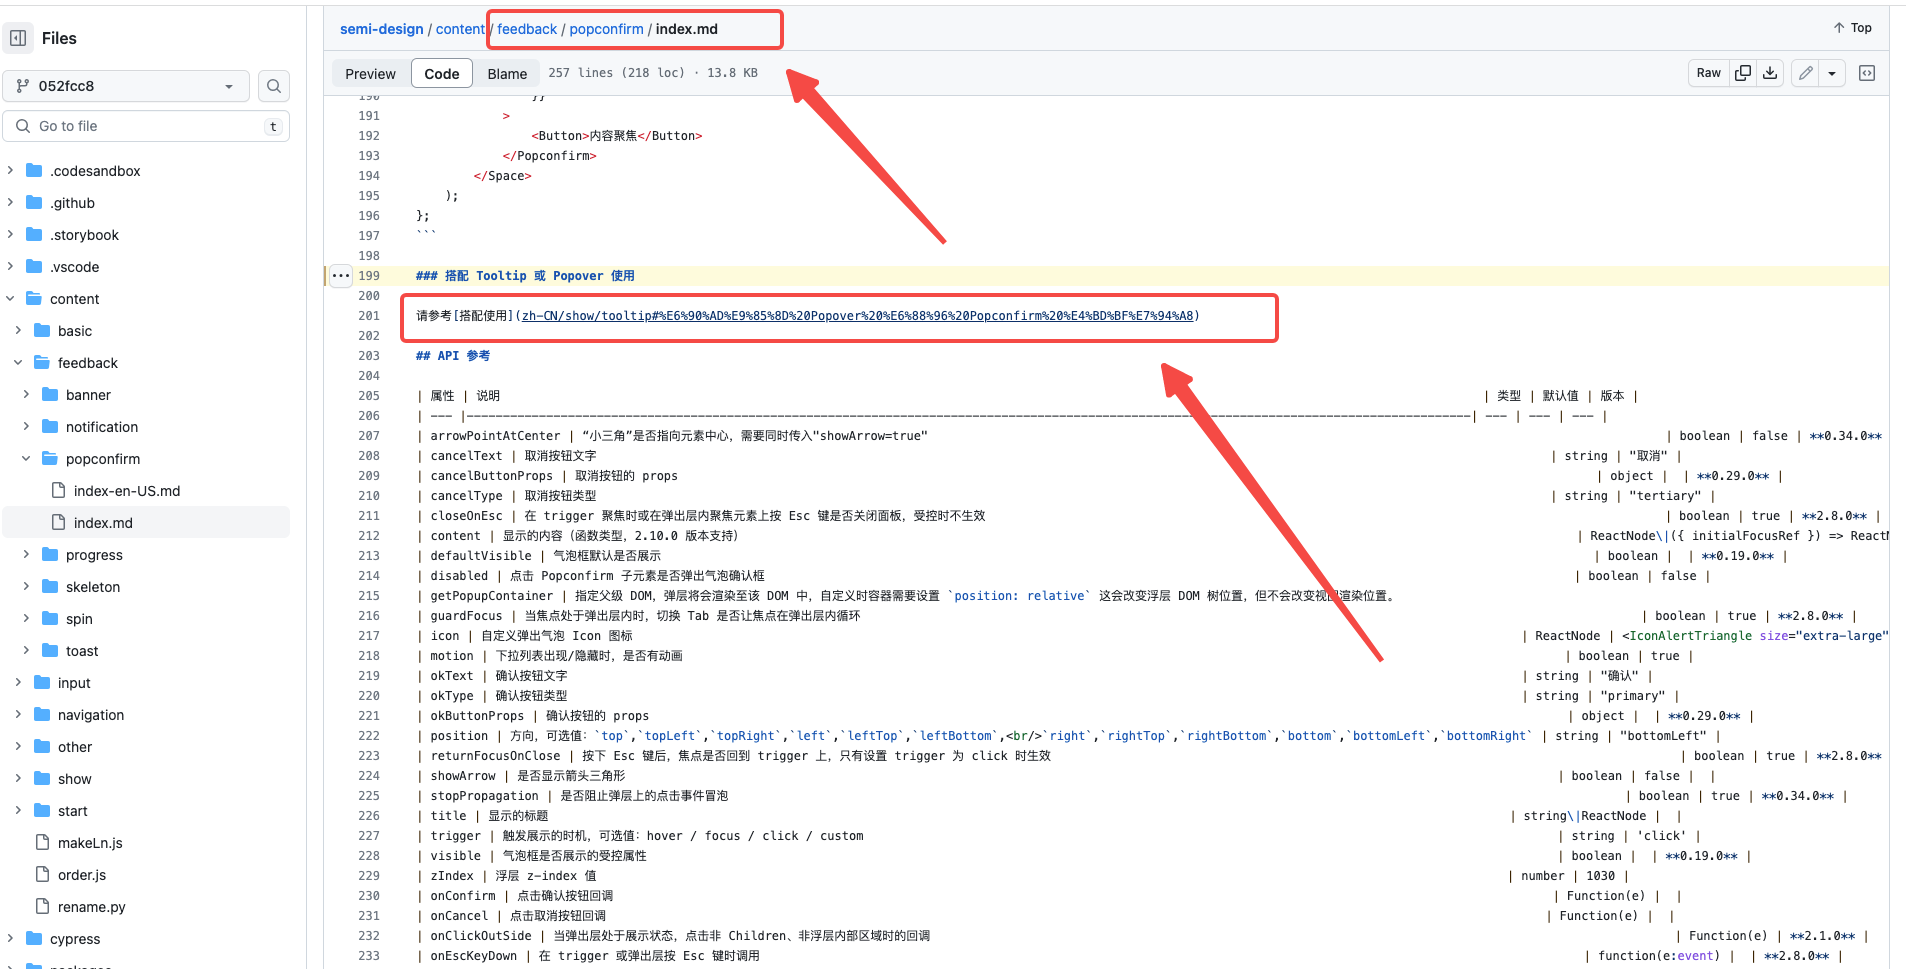
Task: Collapse the Files side panel
Action: [x=18, y=37]
